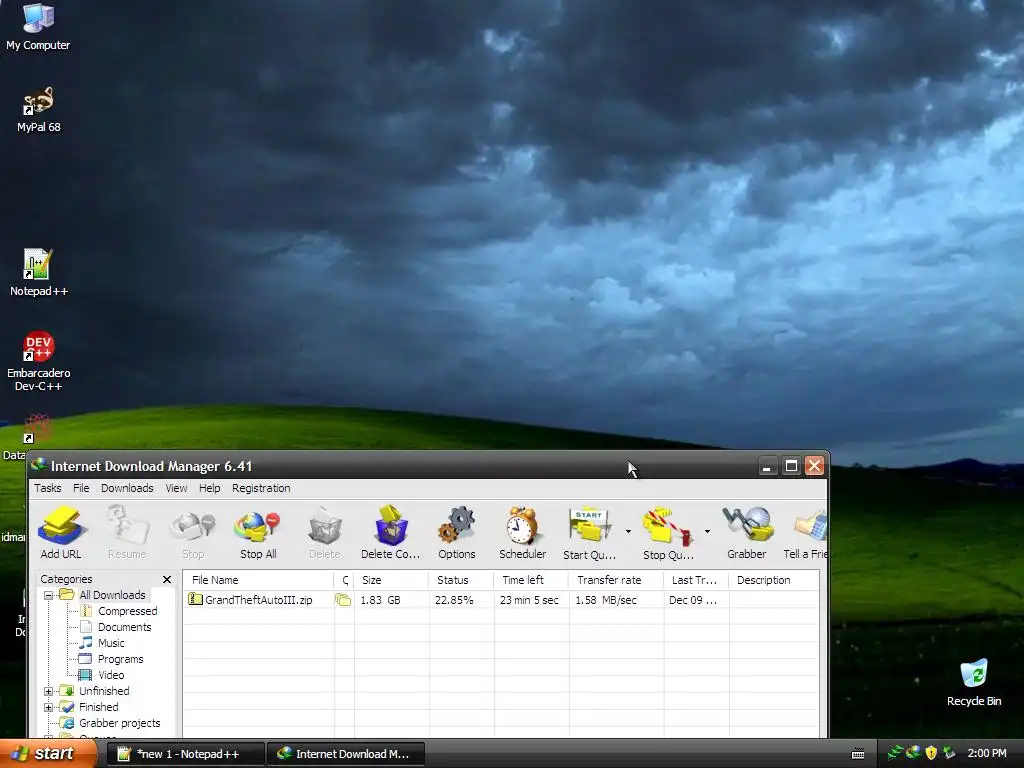Viewport: 1024px width, 768px height.
Task: Collapse the All Downloads tree node
Action: point(48,595)
